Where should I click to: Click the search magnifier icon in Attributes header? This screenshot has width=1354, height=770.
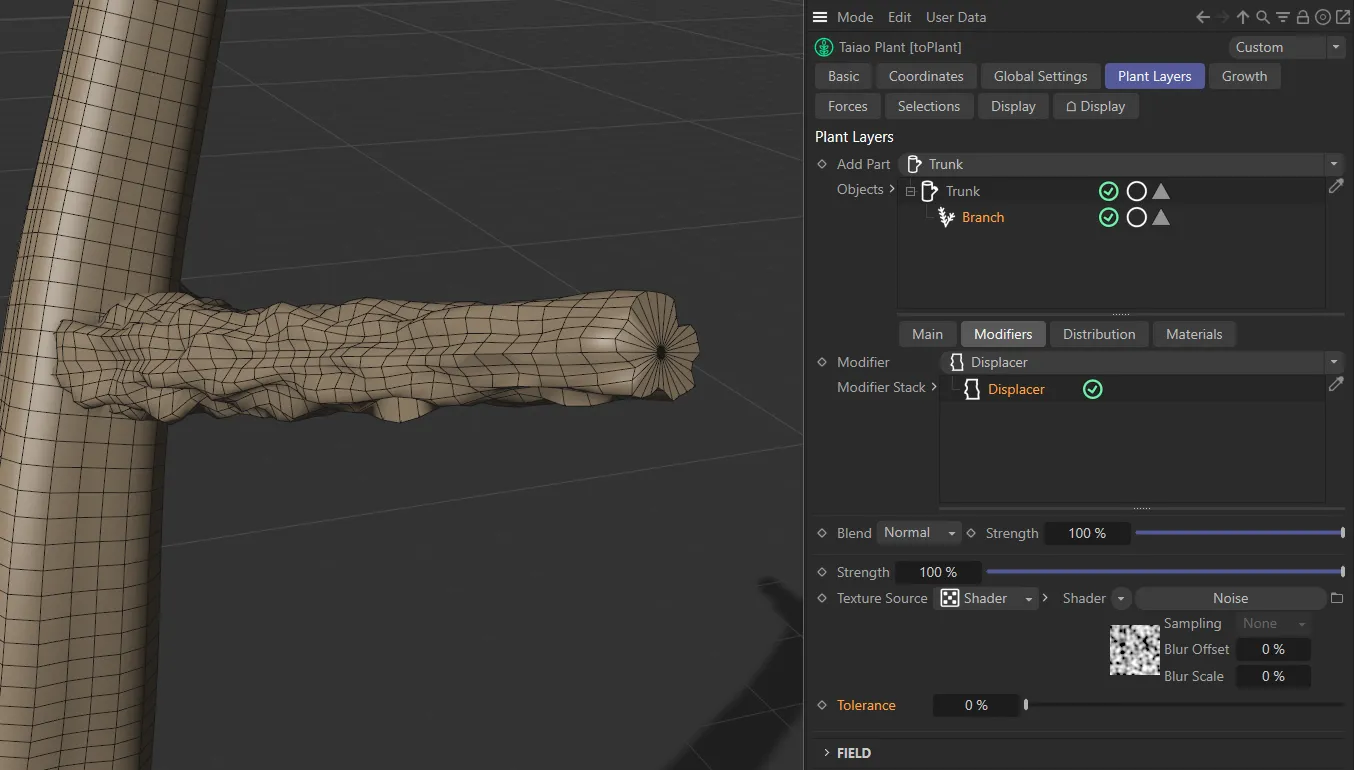[x=1263, y=17]
